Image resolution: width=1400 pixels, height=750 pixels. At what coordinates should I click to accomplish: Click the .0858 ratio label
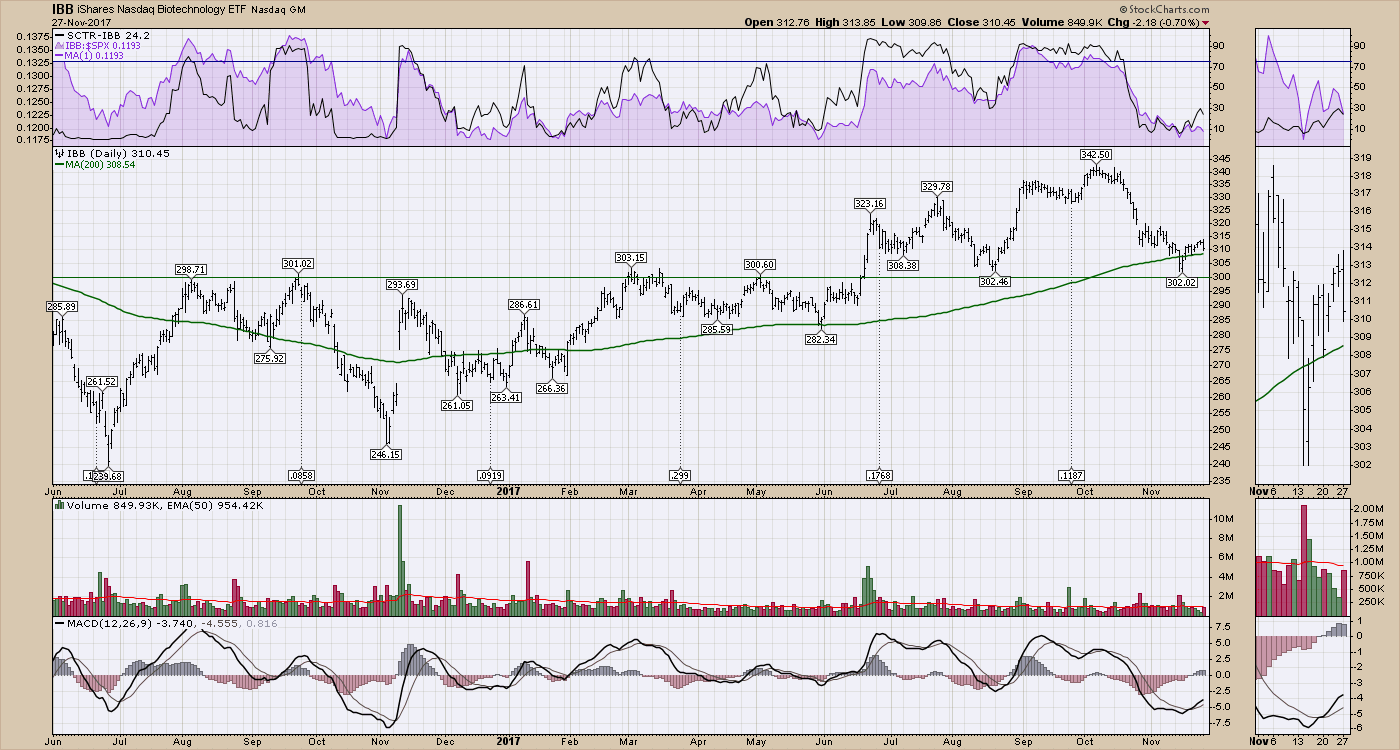pos(301,475)
